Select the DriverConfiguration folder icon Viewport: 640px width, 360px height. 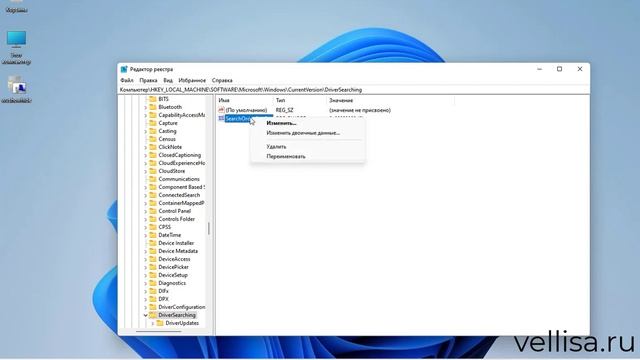click(153, 307)
